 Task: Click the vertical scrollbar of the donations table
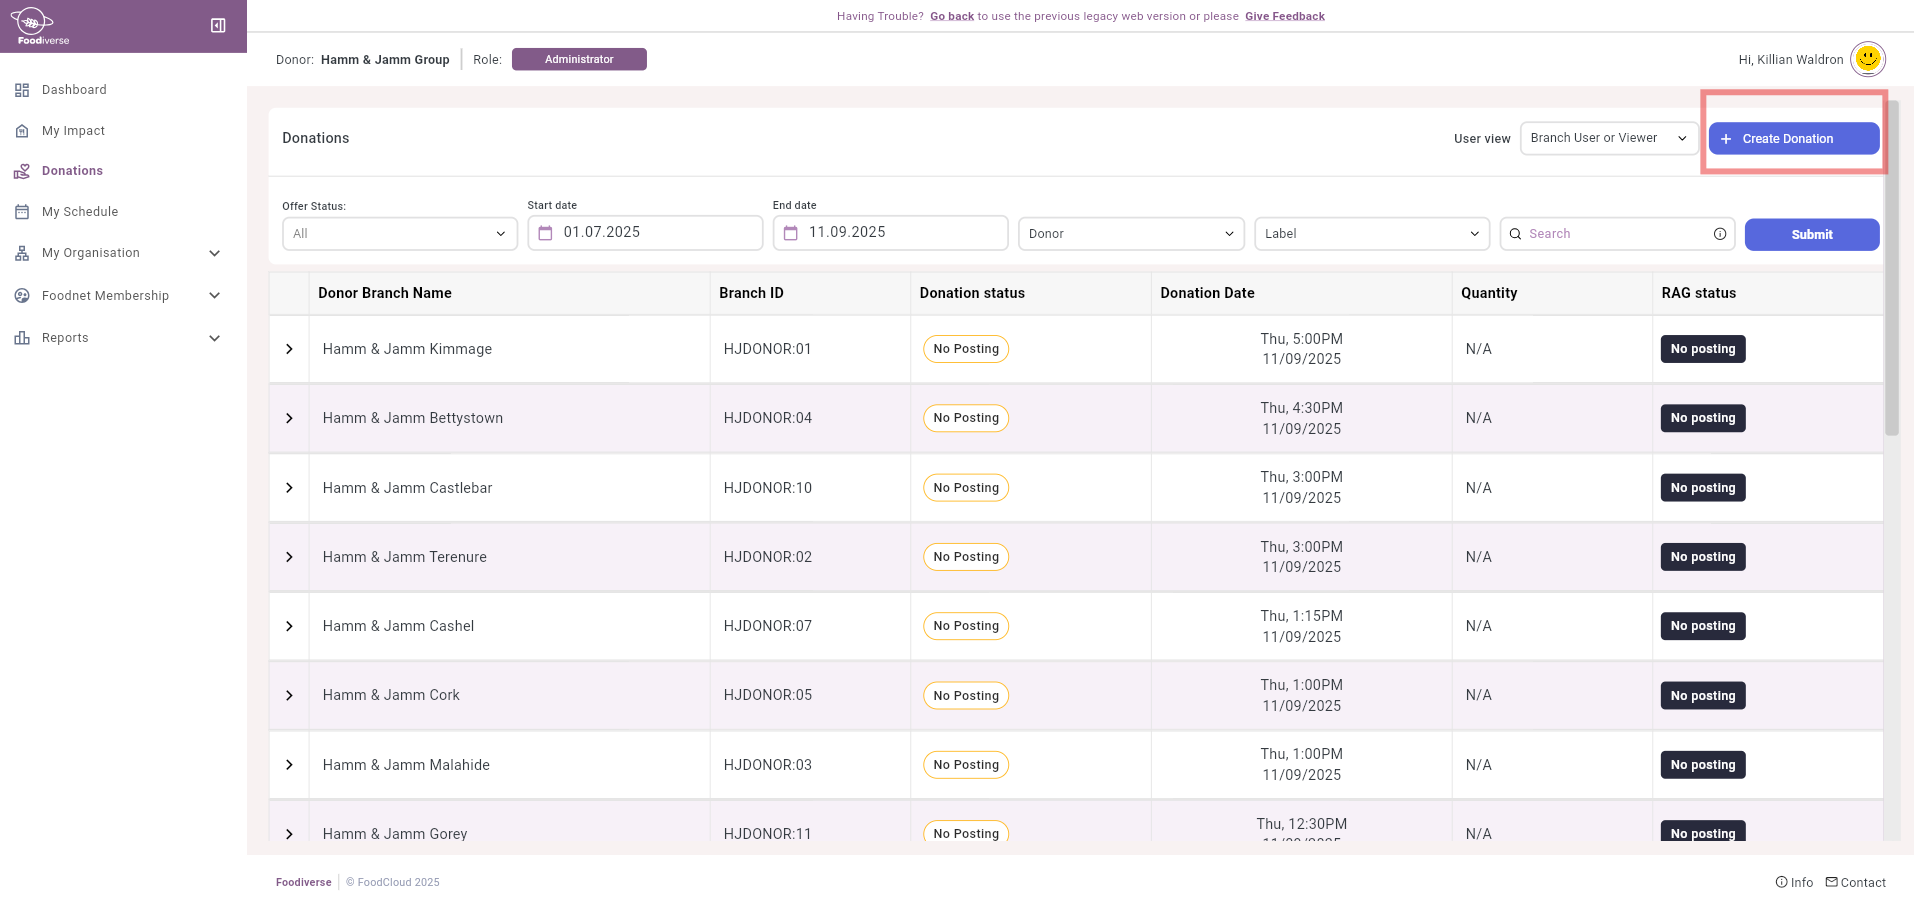tap(1891, 270)
